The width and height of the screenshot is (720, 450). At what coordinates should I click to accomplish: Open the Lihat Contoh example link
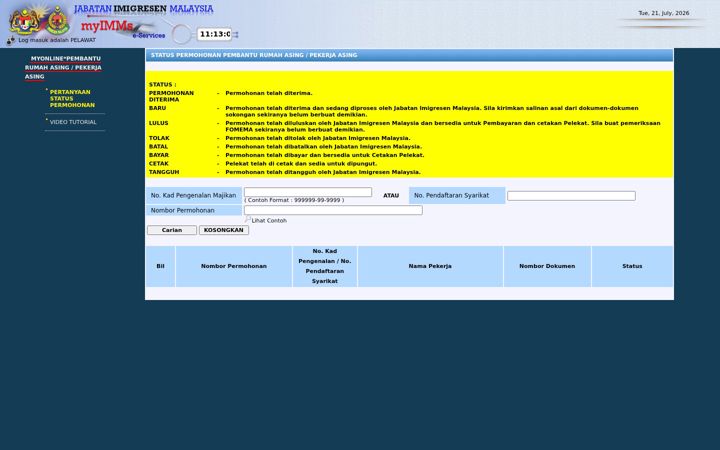pos(269,221)
